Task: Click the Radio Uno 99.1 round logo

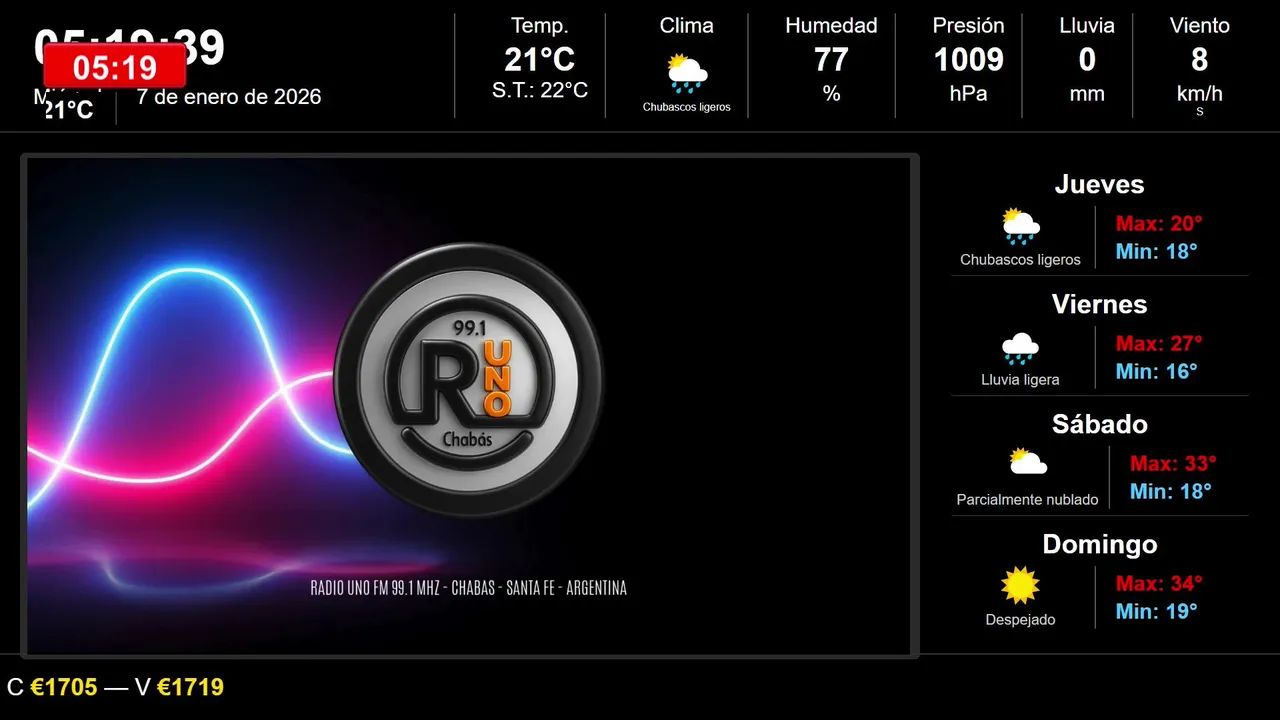Action: [x=468, y=378]
